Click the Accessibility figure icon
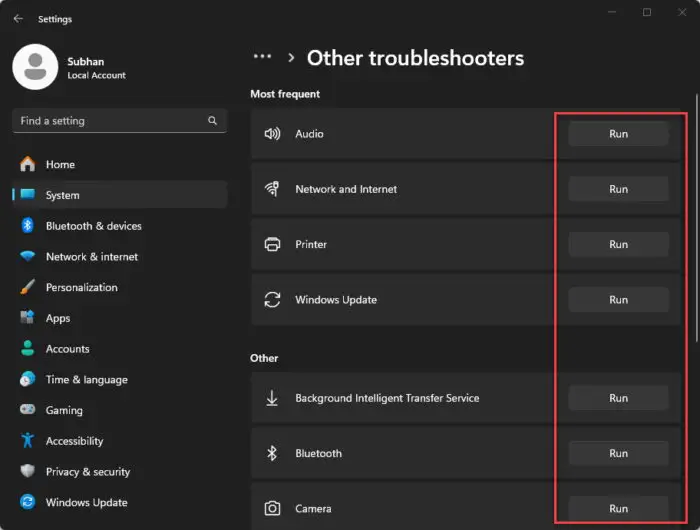700x530 pixels. (28, 440)
